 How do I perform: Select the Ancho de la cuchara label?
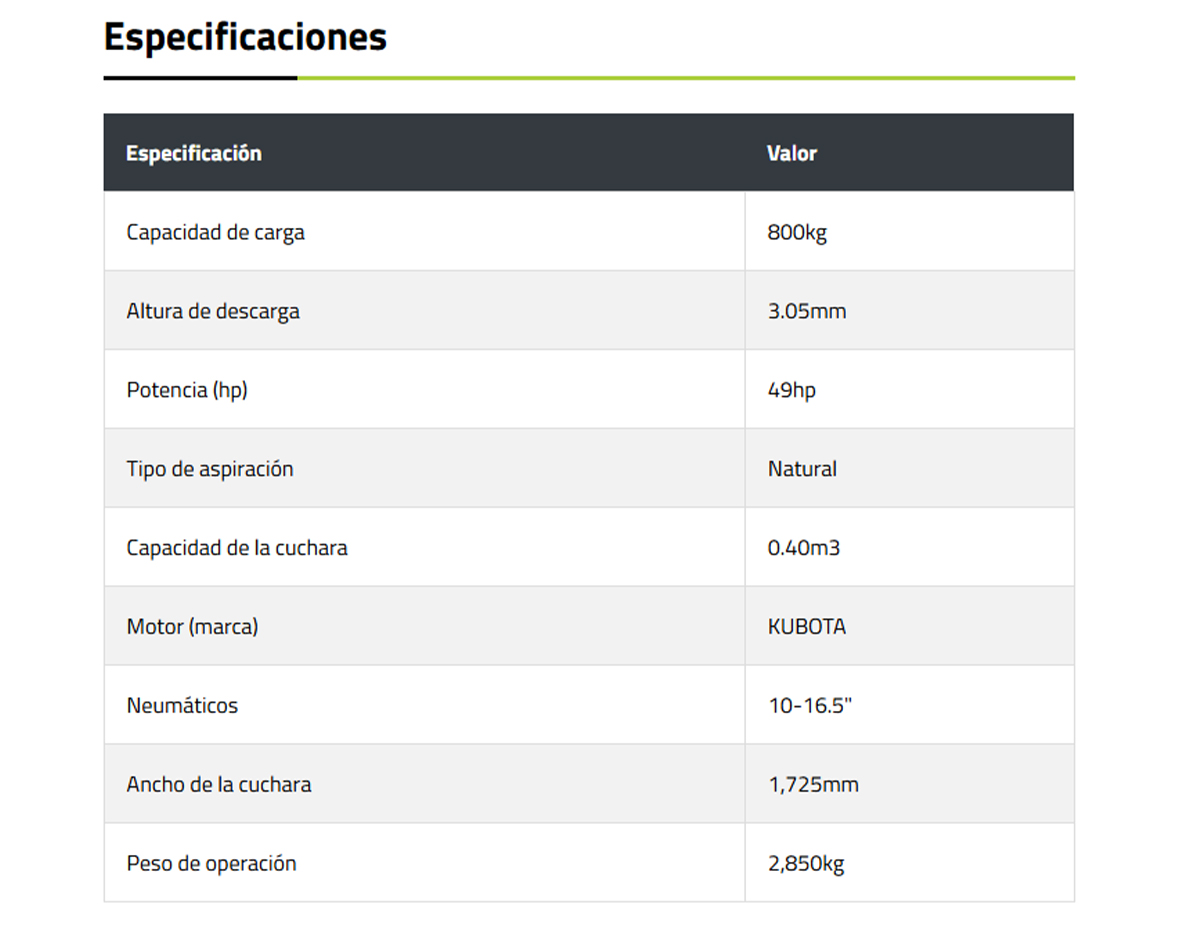coord(219,785)
